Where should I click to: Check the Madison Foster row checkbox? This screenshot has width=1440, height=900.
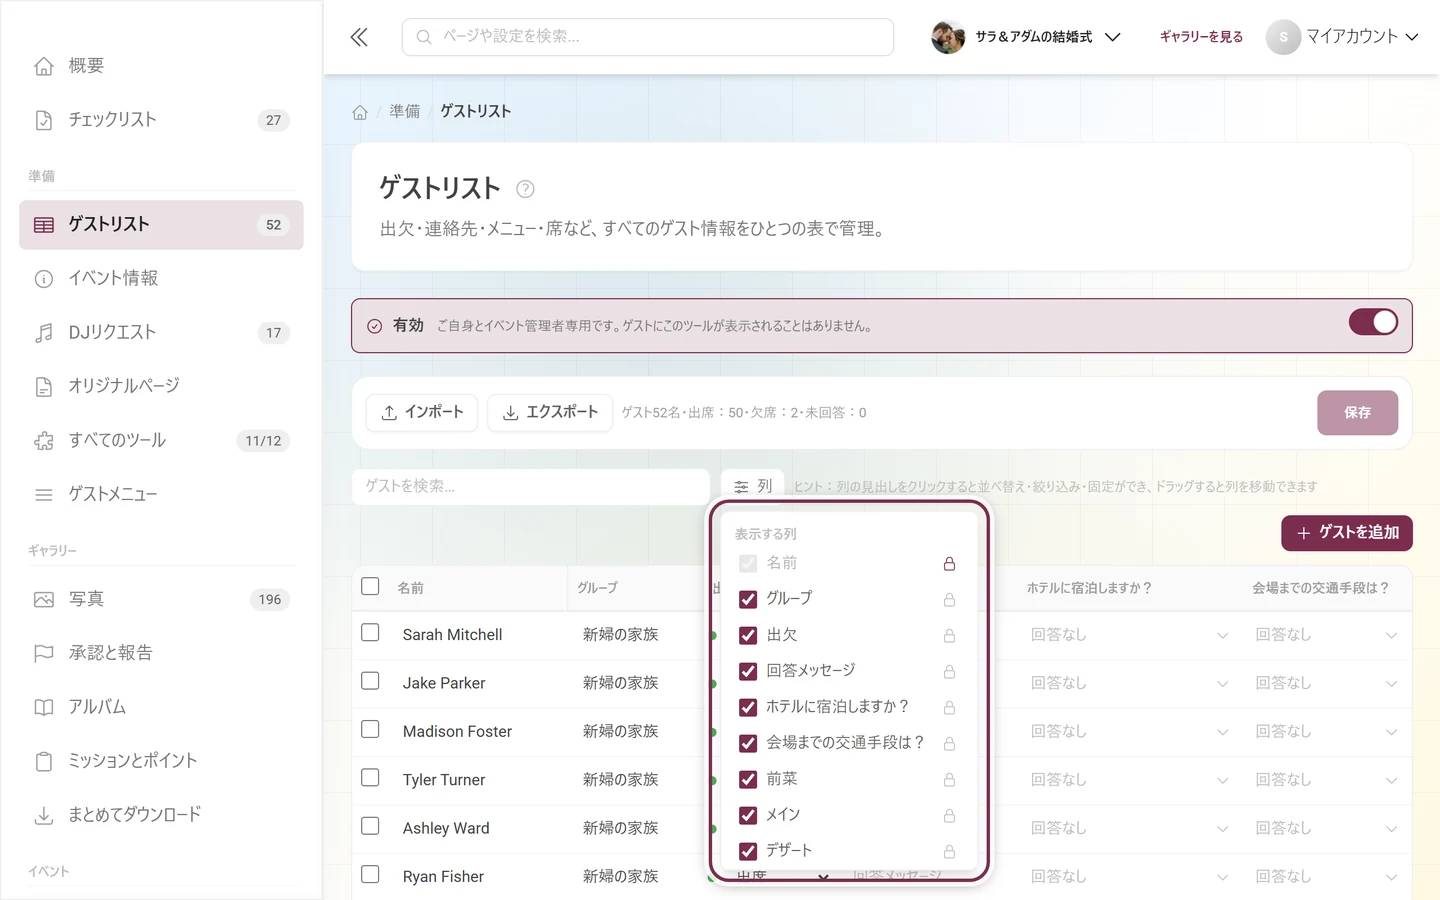pos(370,730)
